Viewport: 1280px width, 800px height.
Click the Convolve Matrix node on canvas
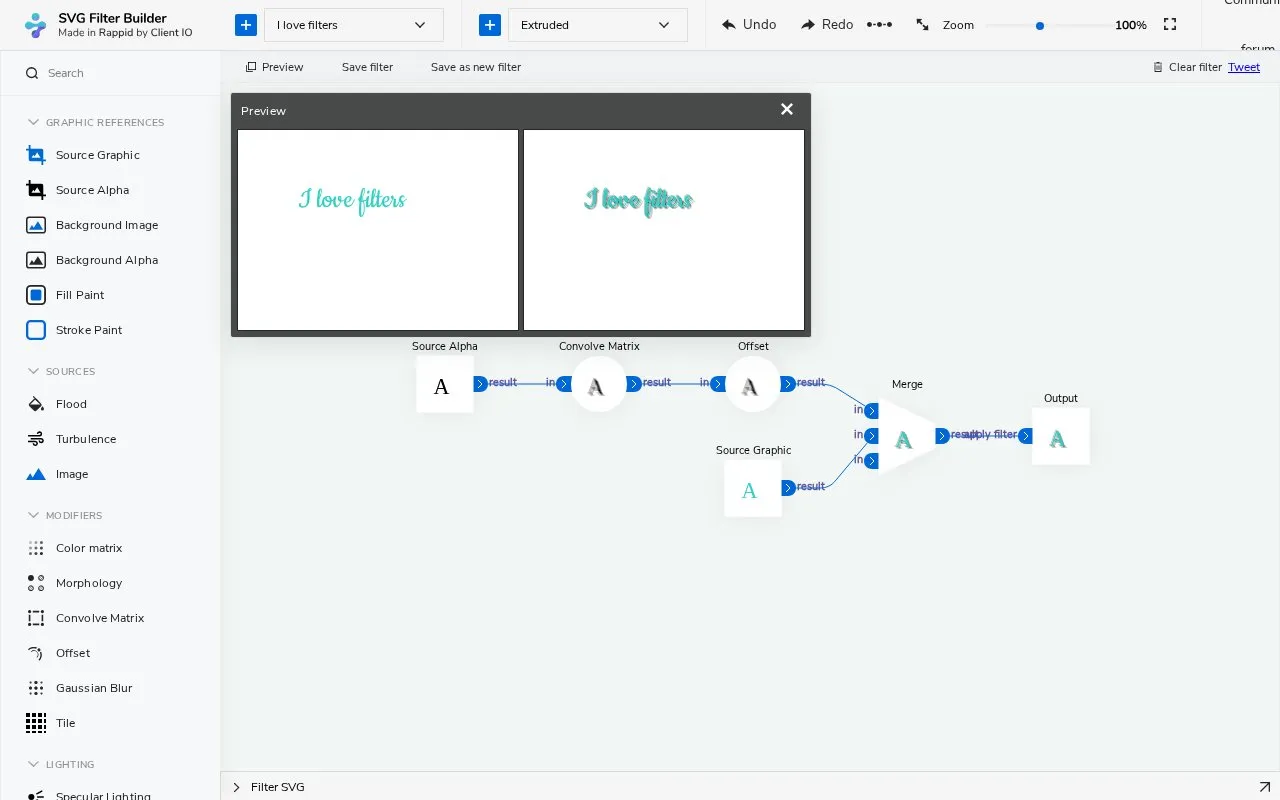(598, 384)
